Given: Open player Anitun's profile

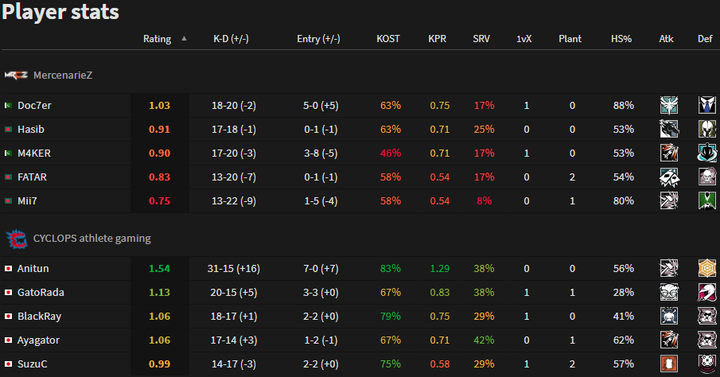Looking at the screenshot, I should tap(33, 268).
